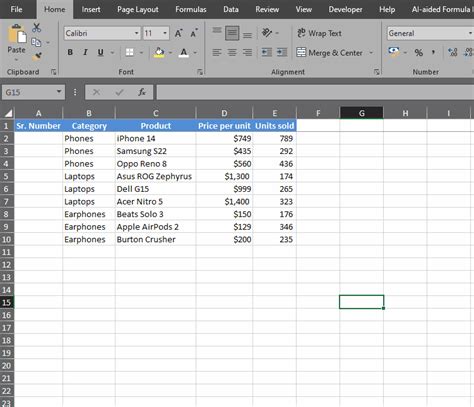Click the formula bar Cancel X icon

pos(97,92)
